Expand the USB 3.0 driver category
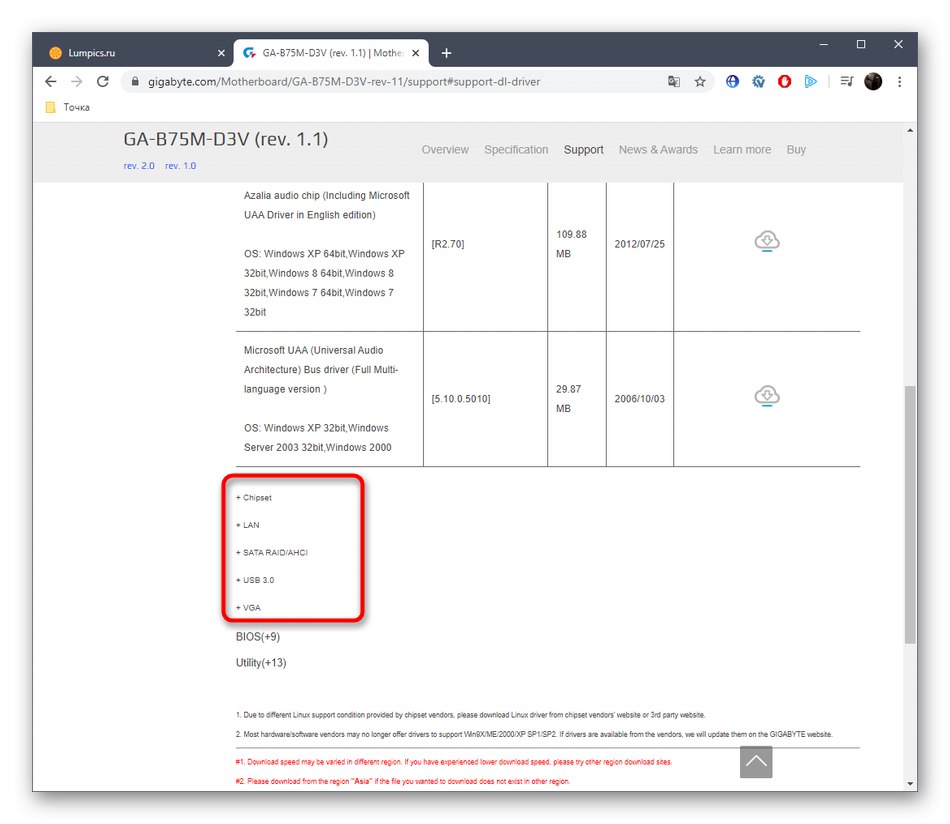950x824 pixels. click(255, 580)
